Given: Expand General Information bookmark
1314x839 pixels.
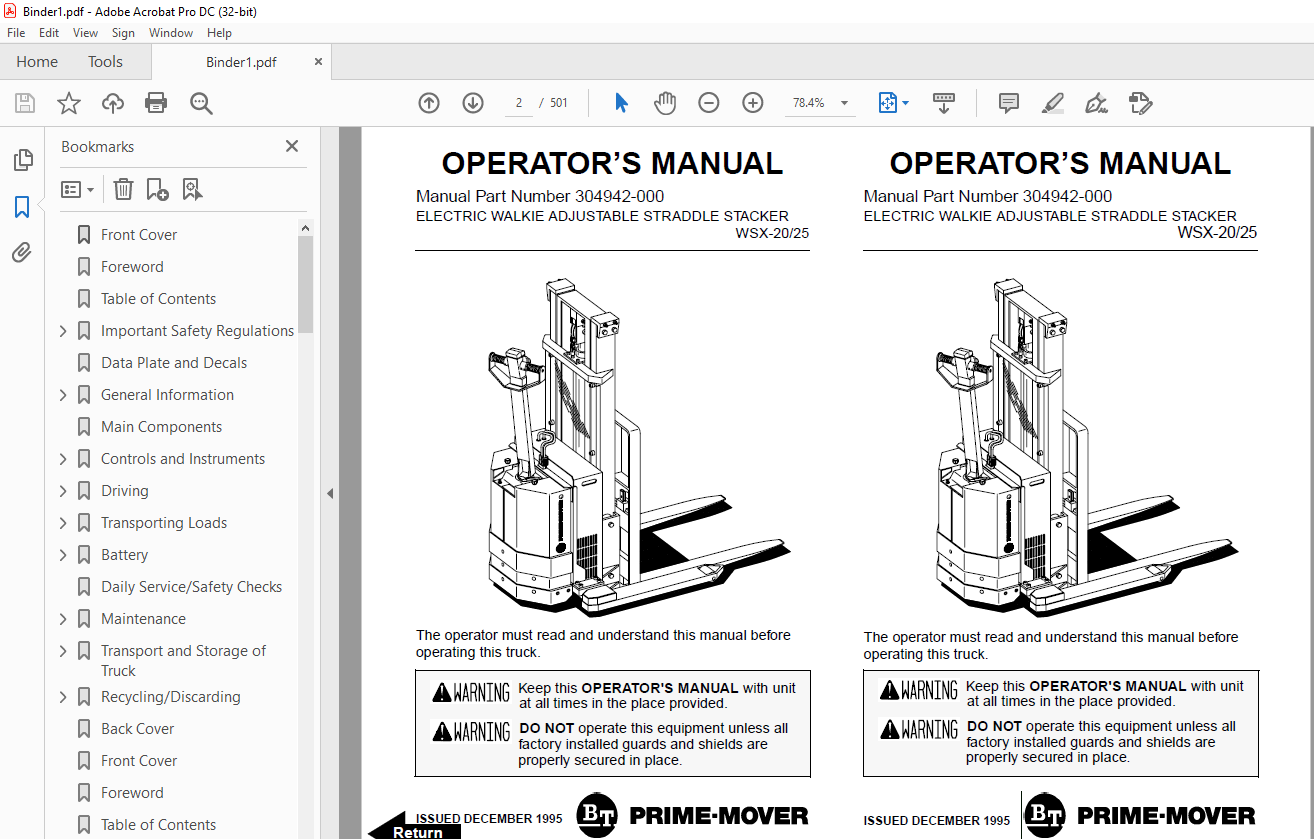Looking at the screenshot, I should tap(63, 395).
